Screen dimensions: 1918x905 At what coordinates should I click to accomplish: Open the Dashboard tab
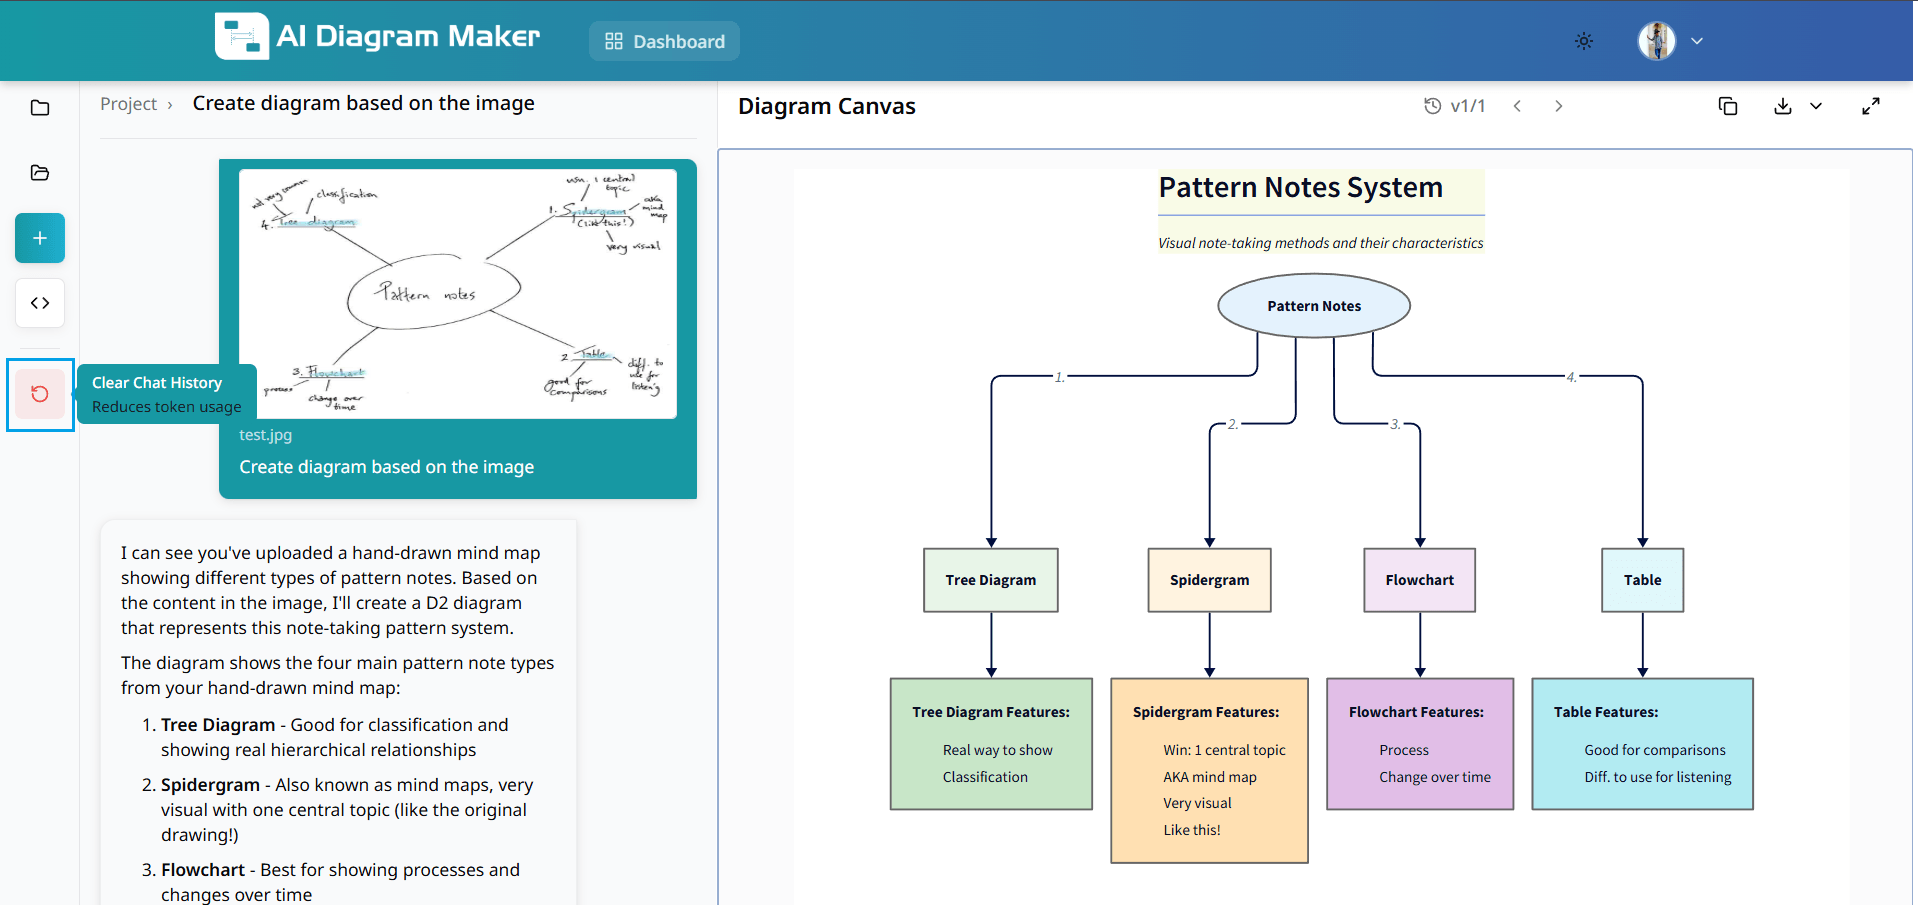tap(664, 41)
